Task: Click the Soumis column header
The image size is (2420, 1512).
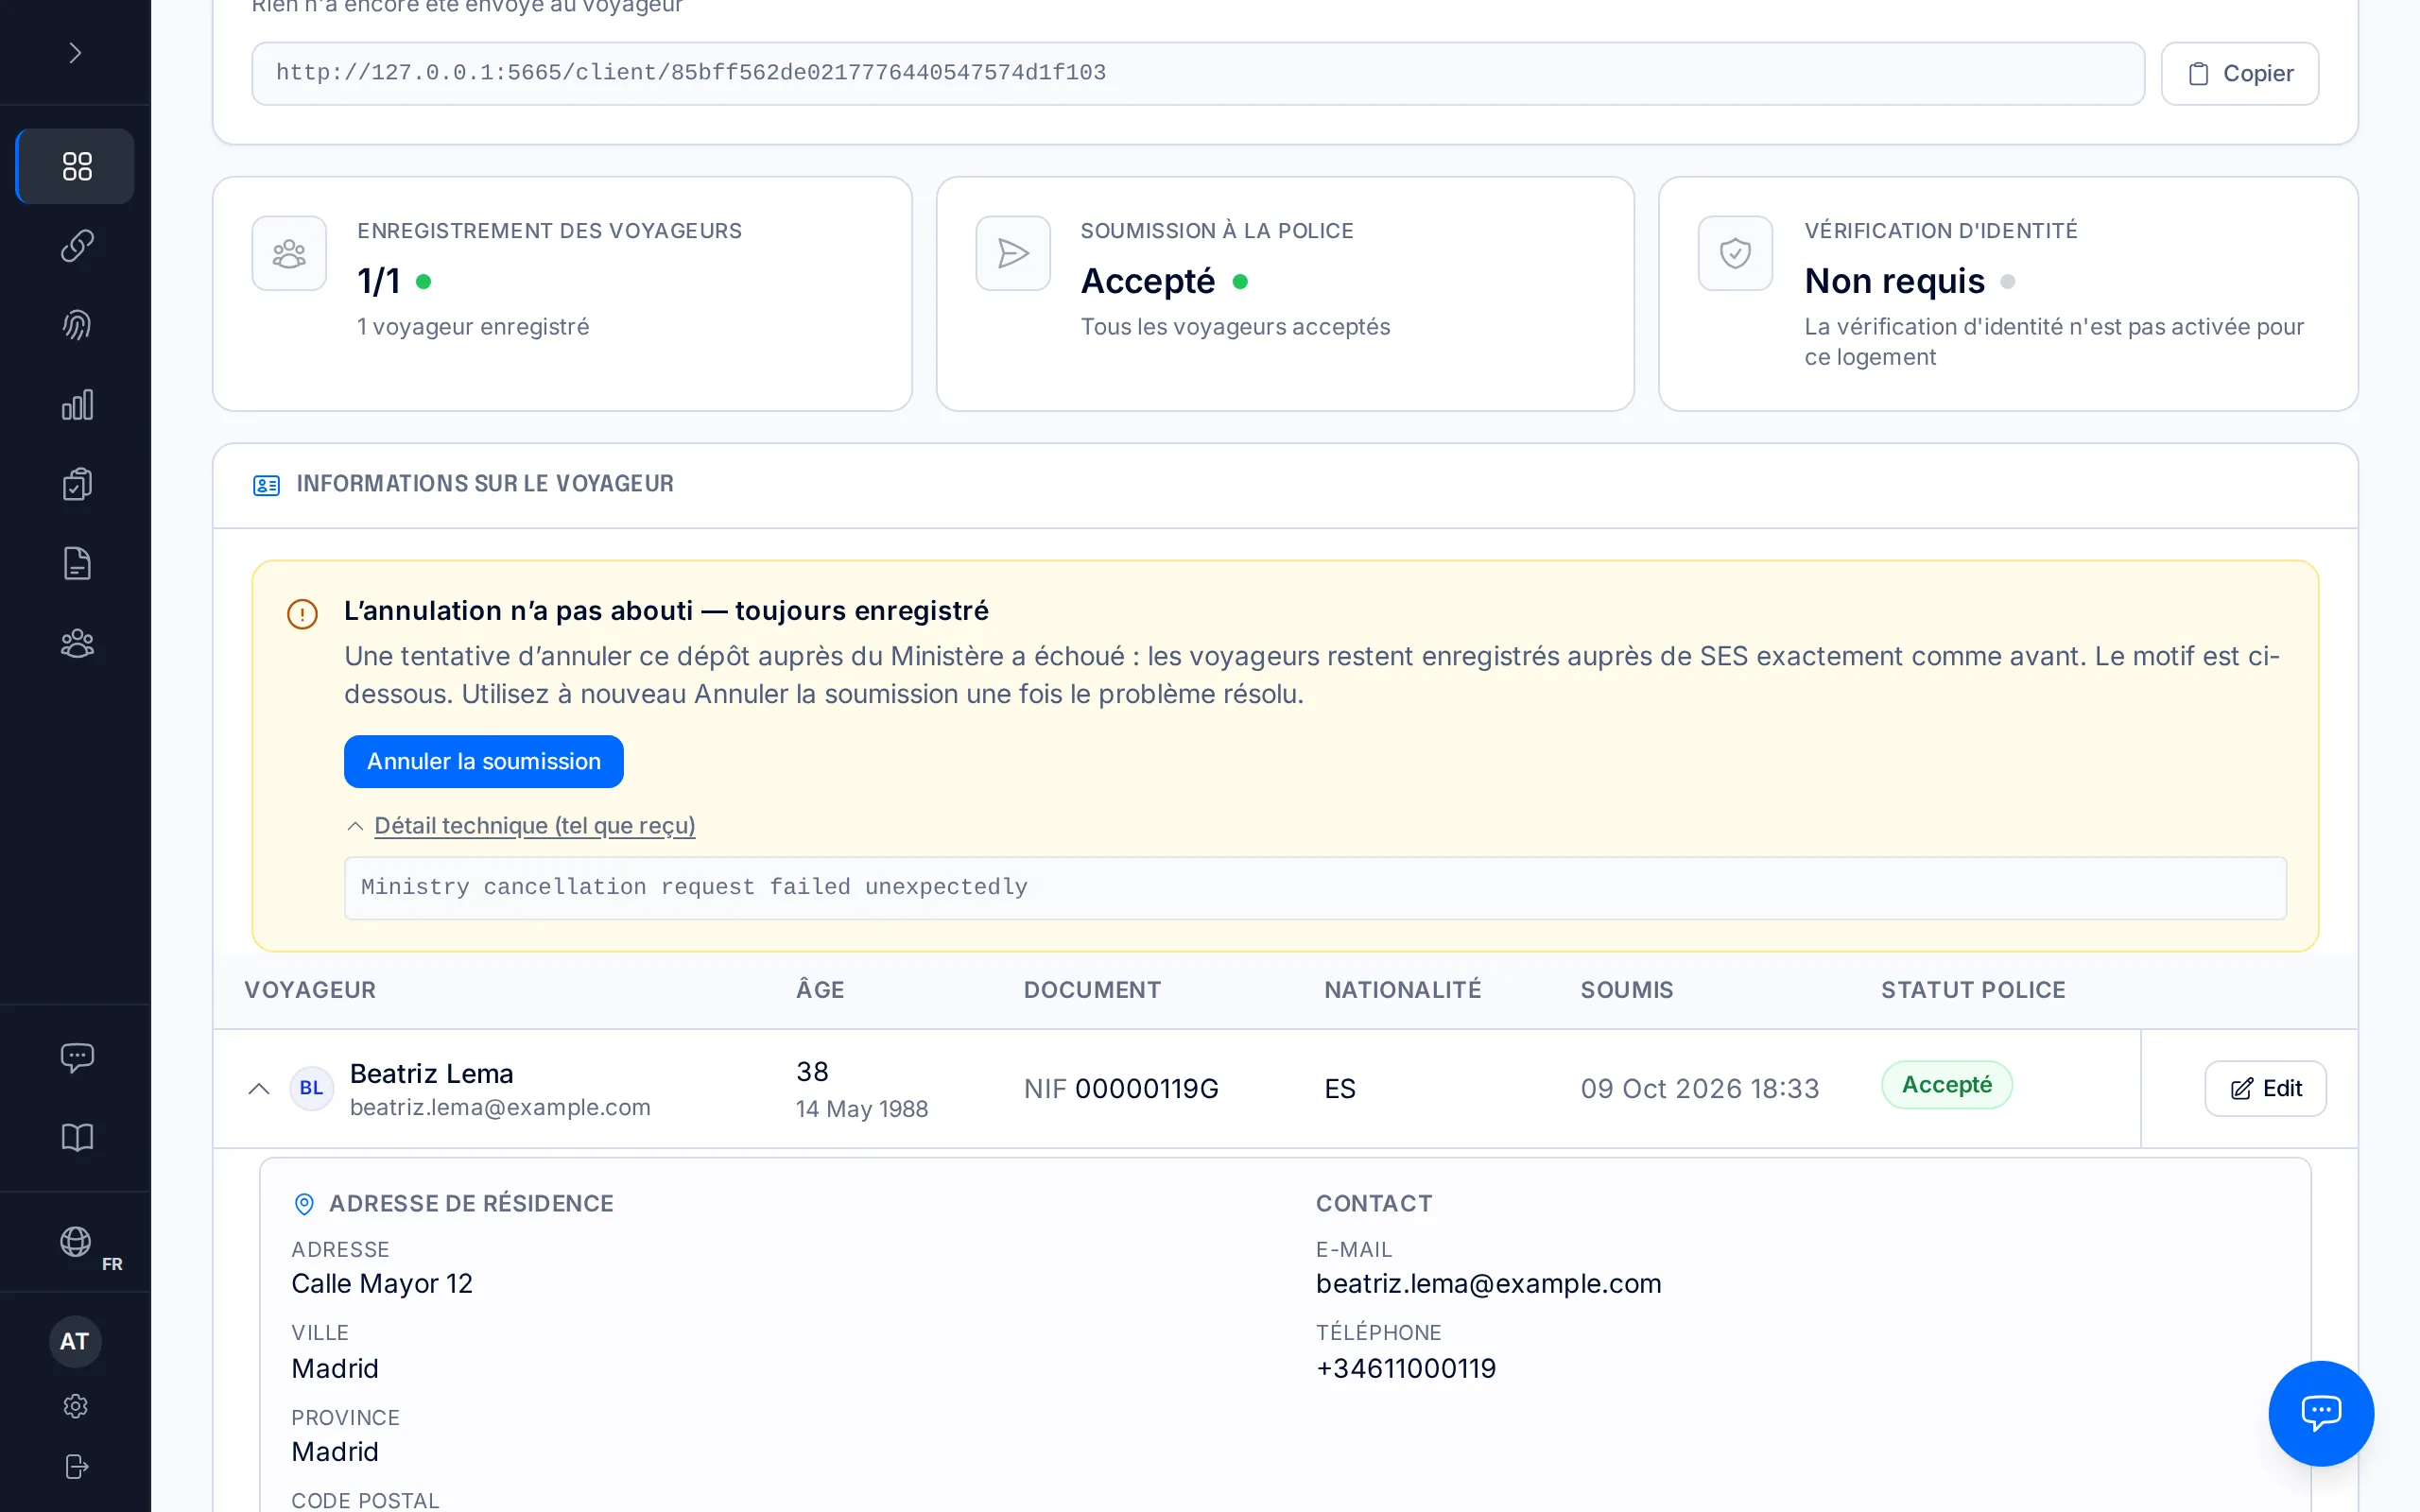Action: (x=1626, y=990)
